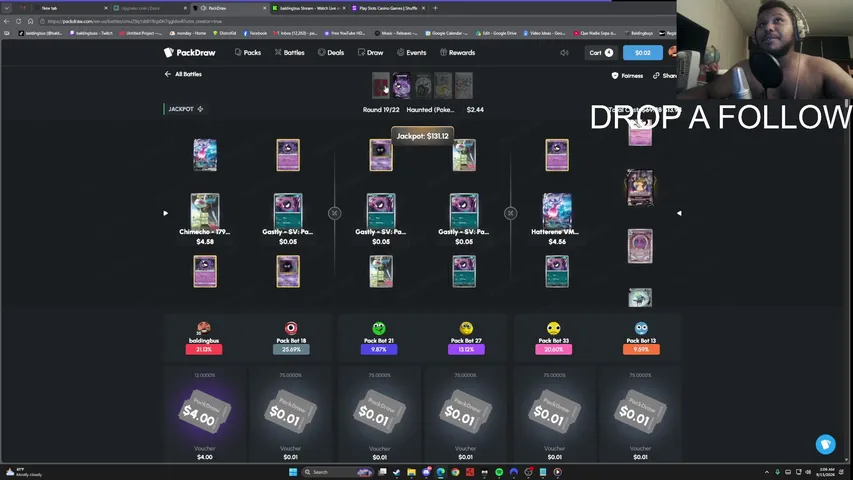The image size is (853, 480).
Task: Open the Facebook bookmark
Action: [255, 33]
